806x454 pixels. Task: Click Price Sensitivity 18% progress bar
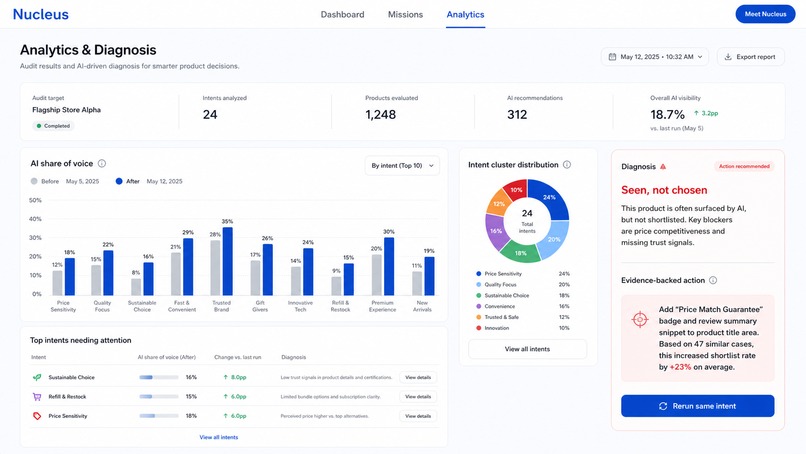[x=159, y=416]
